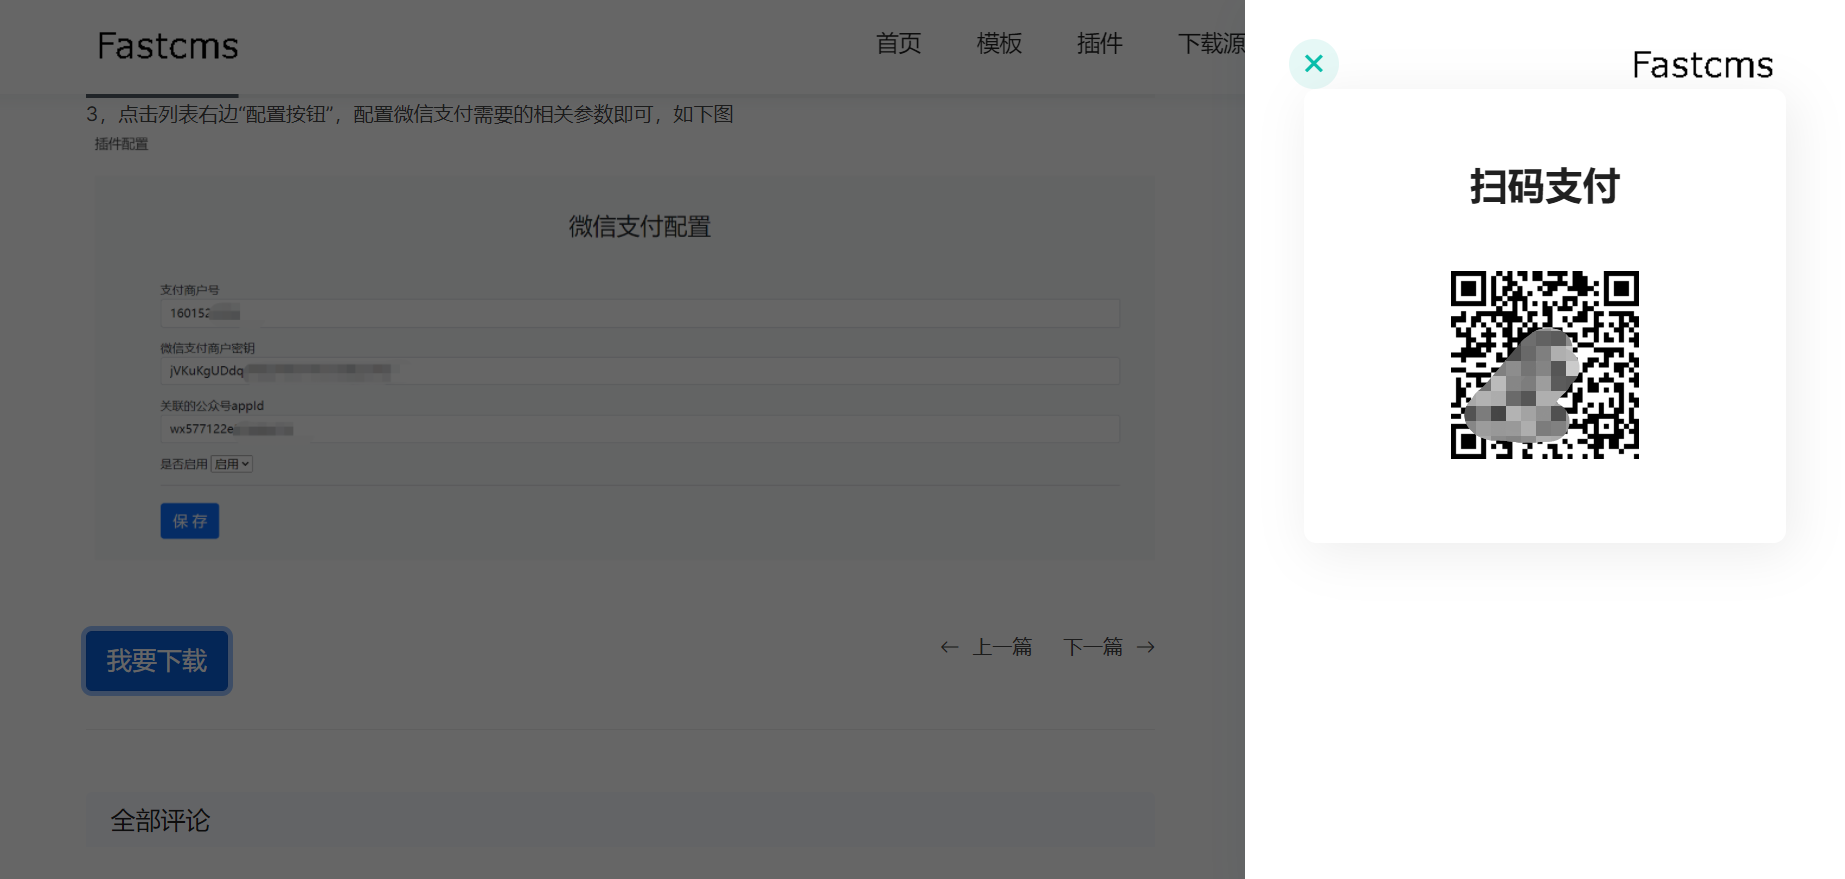1845x879 pixels.
Task: Click the 支付商户号 input field
Action: [x=640, y=313]
